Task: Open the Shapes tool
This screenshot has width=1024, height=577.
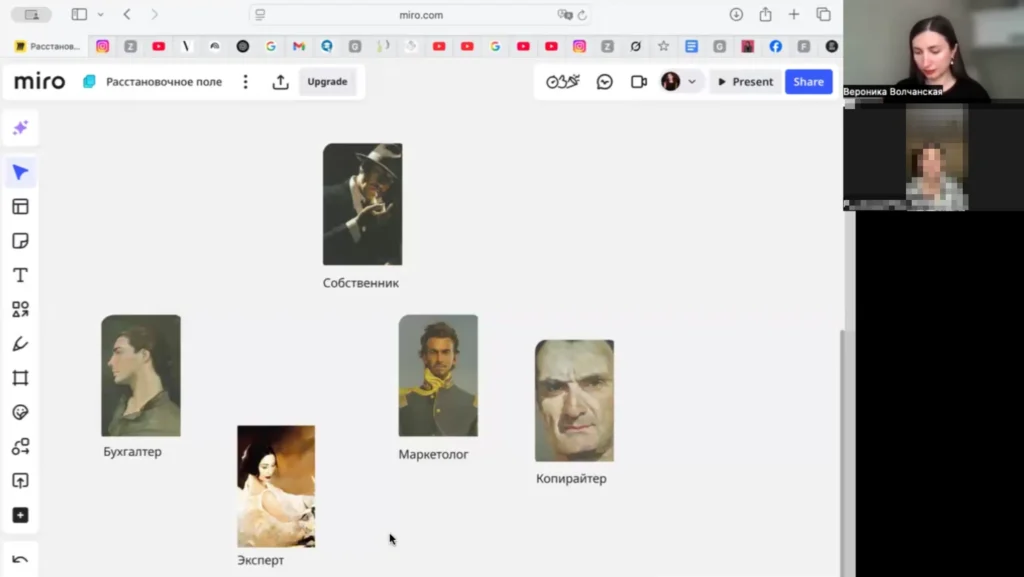Action: [x=20, y=309]
